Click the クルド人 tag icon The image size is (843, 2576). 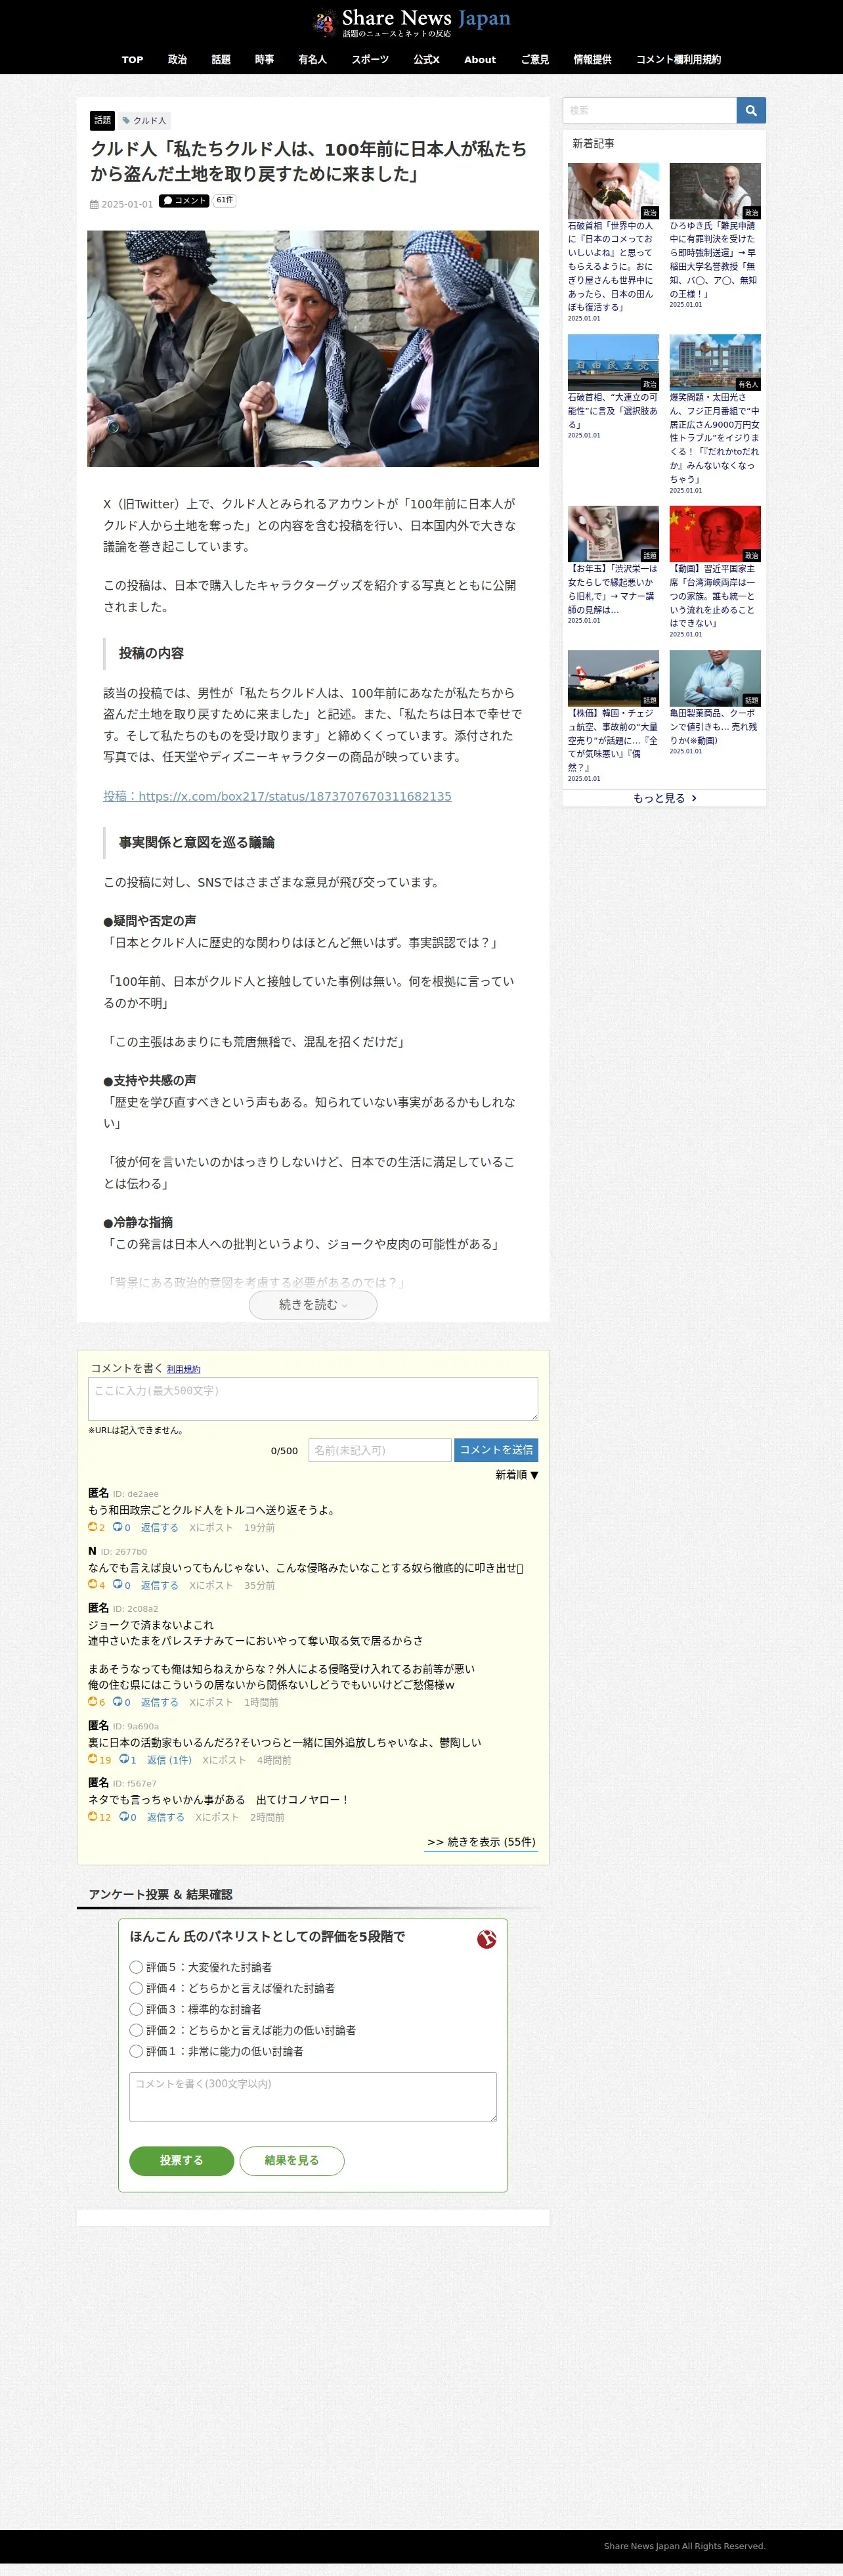click(127, 120)
